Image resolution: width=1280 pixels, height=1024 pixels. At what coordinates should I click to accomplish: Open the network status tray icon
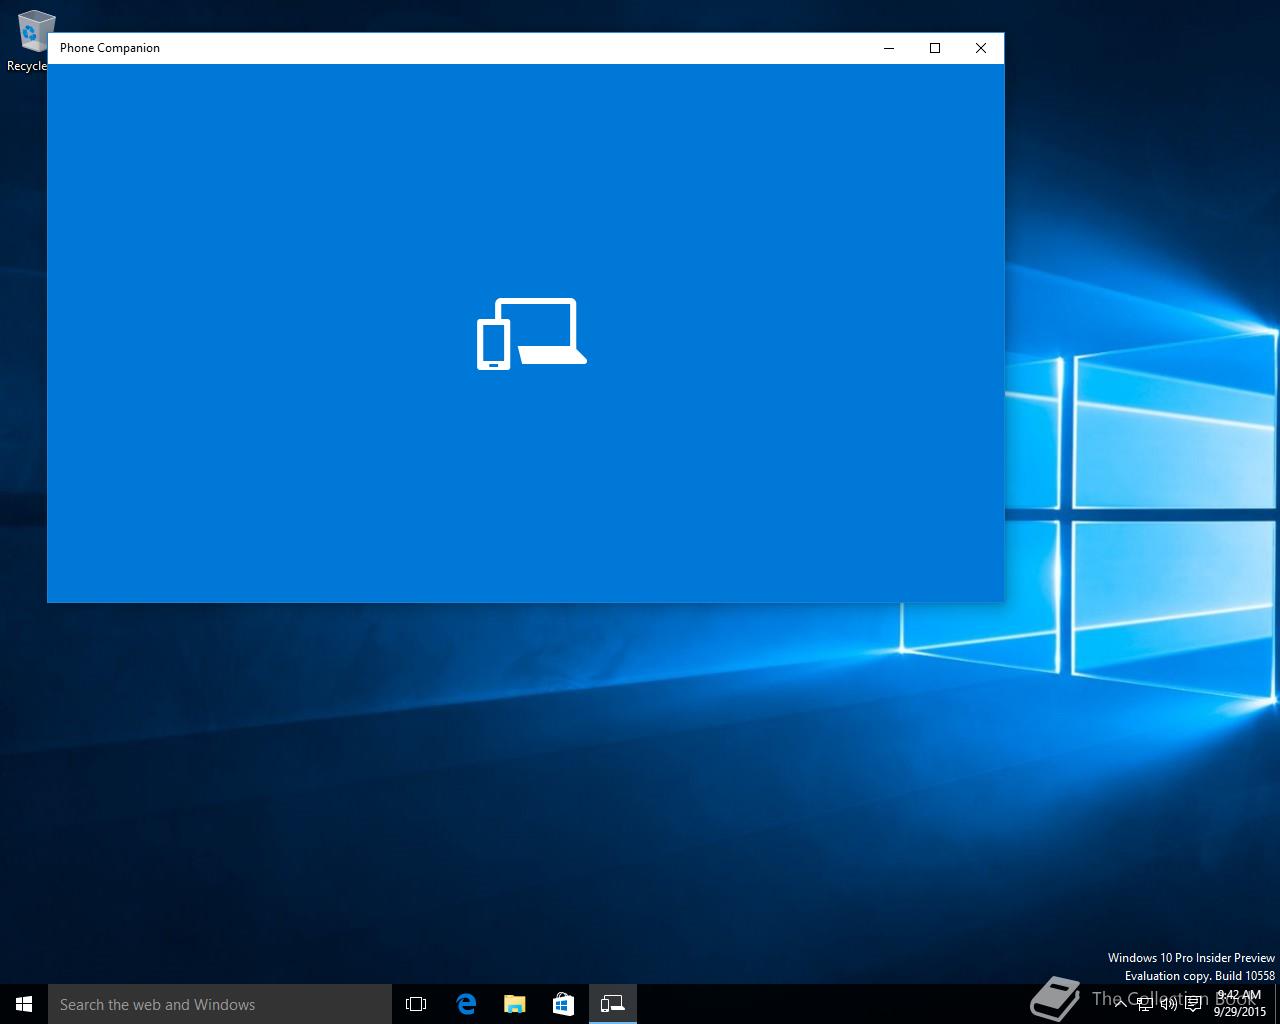click(x=1145, y=1004)
